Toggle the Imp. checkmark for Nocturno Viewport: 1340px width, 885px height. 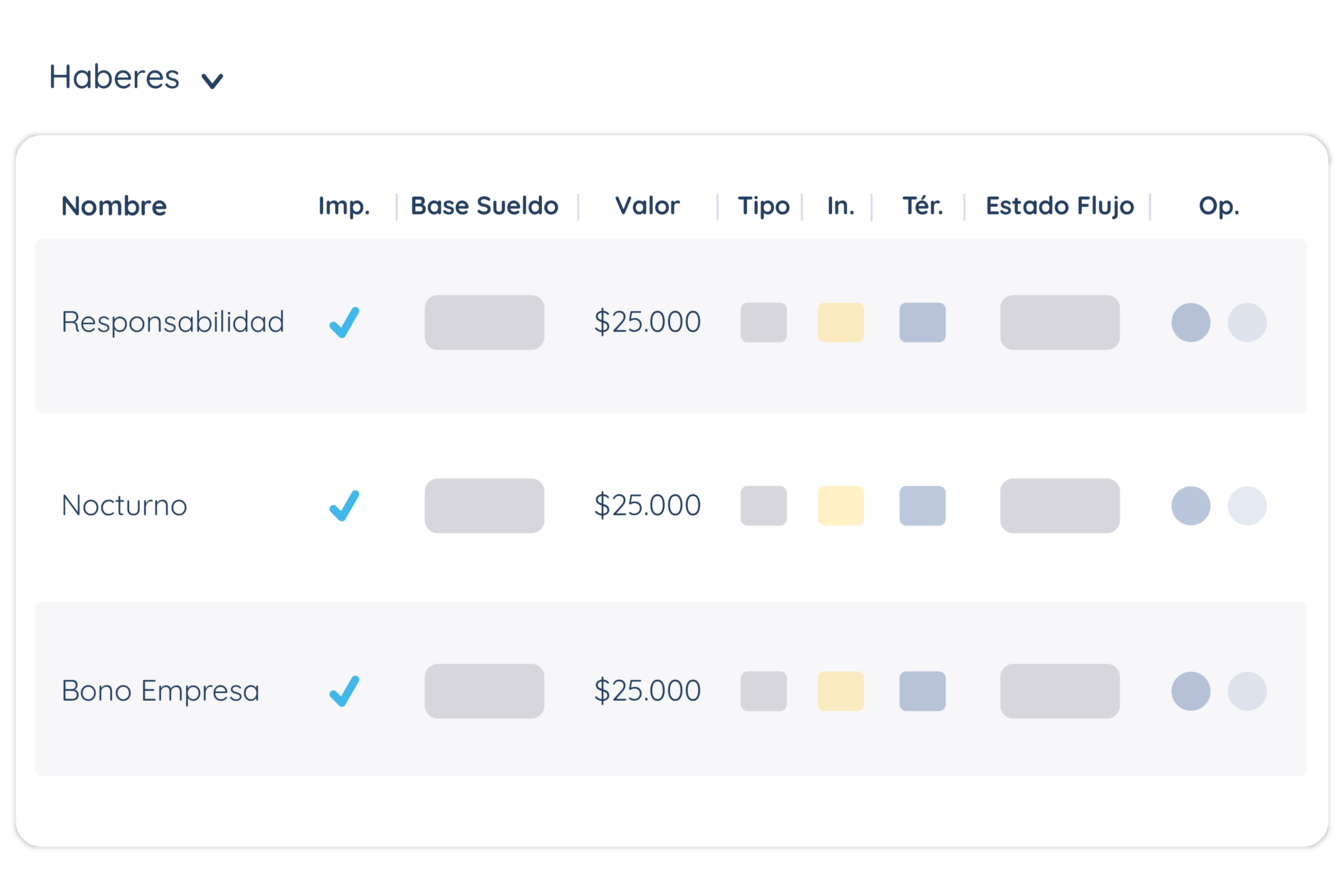344,506
